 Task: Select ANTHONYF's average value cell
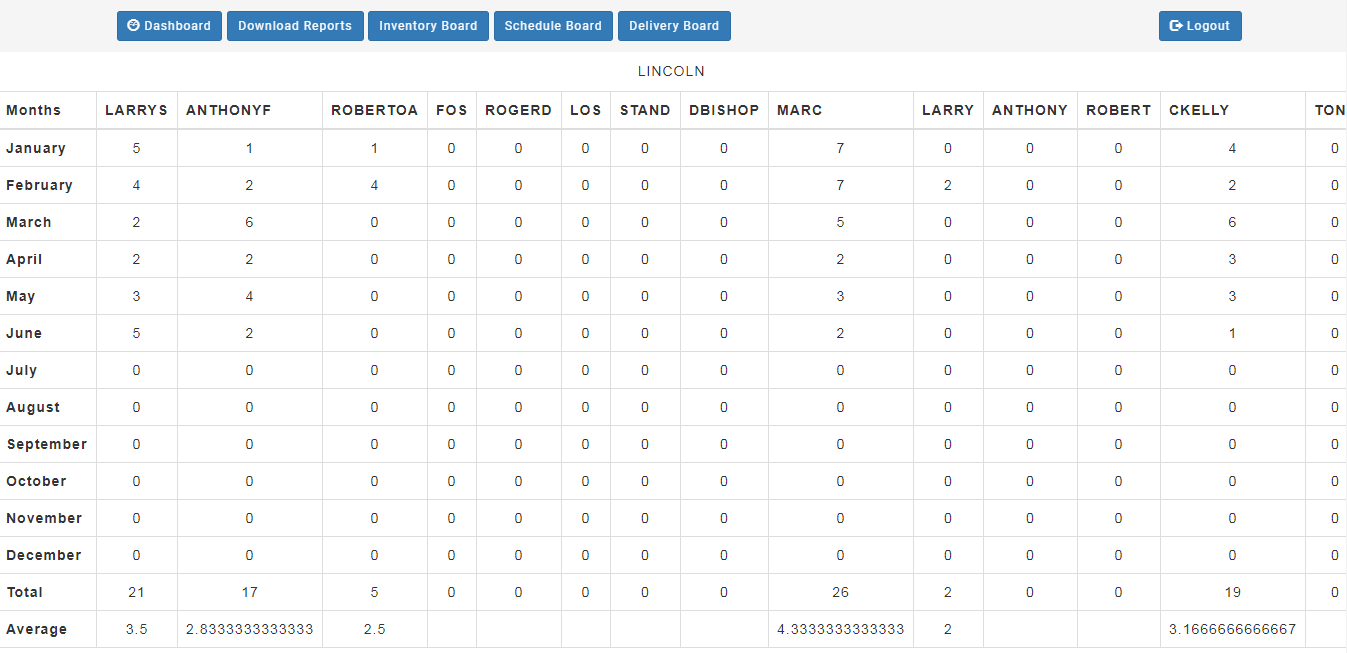click(249, 629)
